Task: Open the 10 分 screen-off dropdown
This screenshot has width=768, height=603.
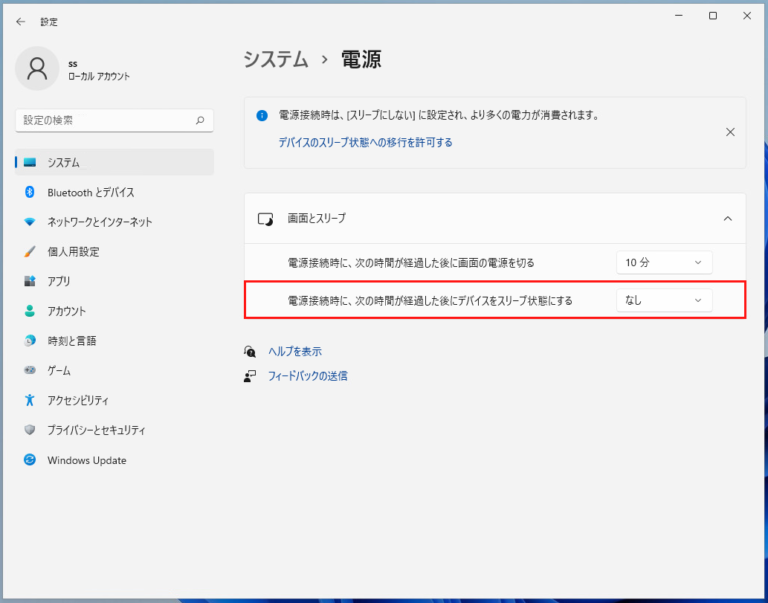Action: 664,263
